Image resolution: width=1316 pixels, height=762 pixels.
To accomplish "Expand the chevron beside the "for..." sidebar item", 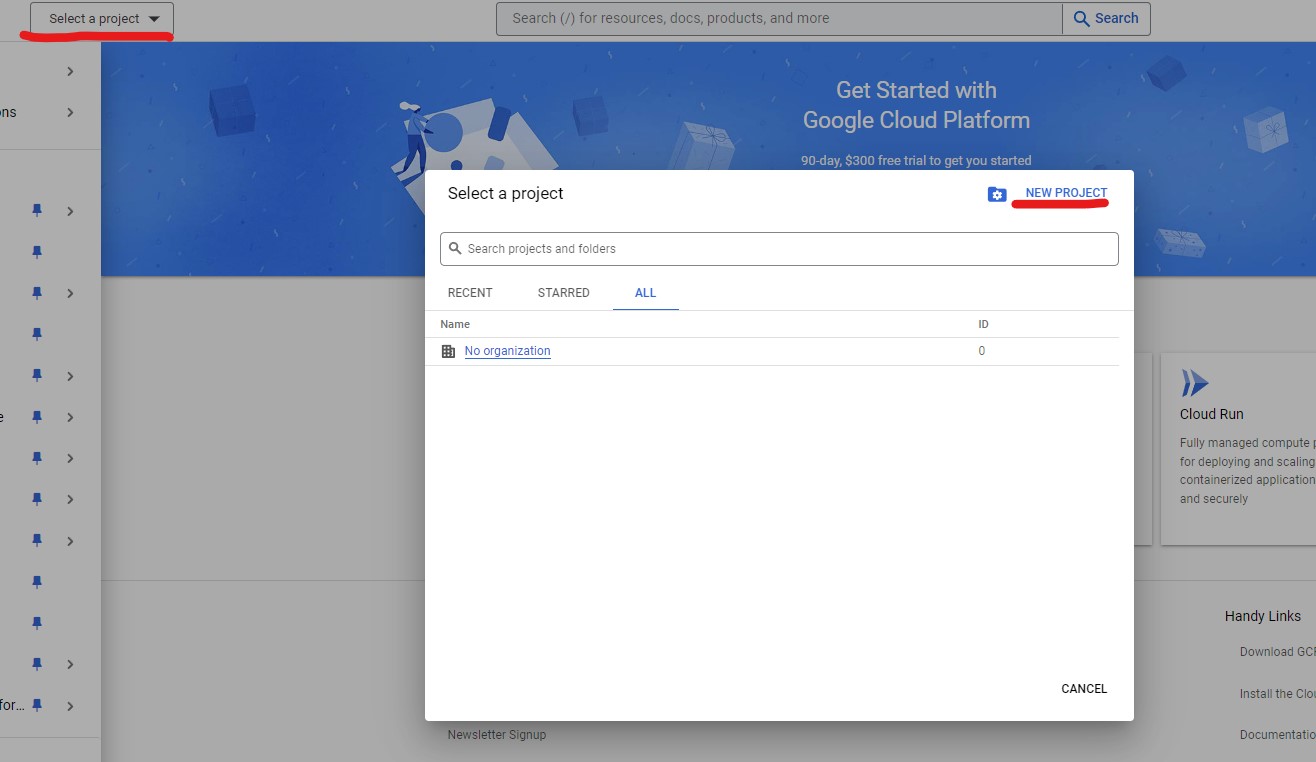I will [x=70, y=706].
